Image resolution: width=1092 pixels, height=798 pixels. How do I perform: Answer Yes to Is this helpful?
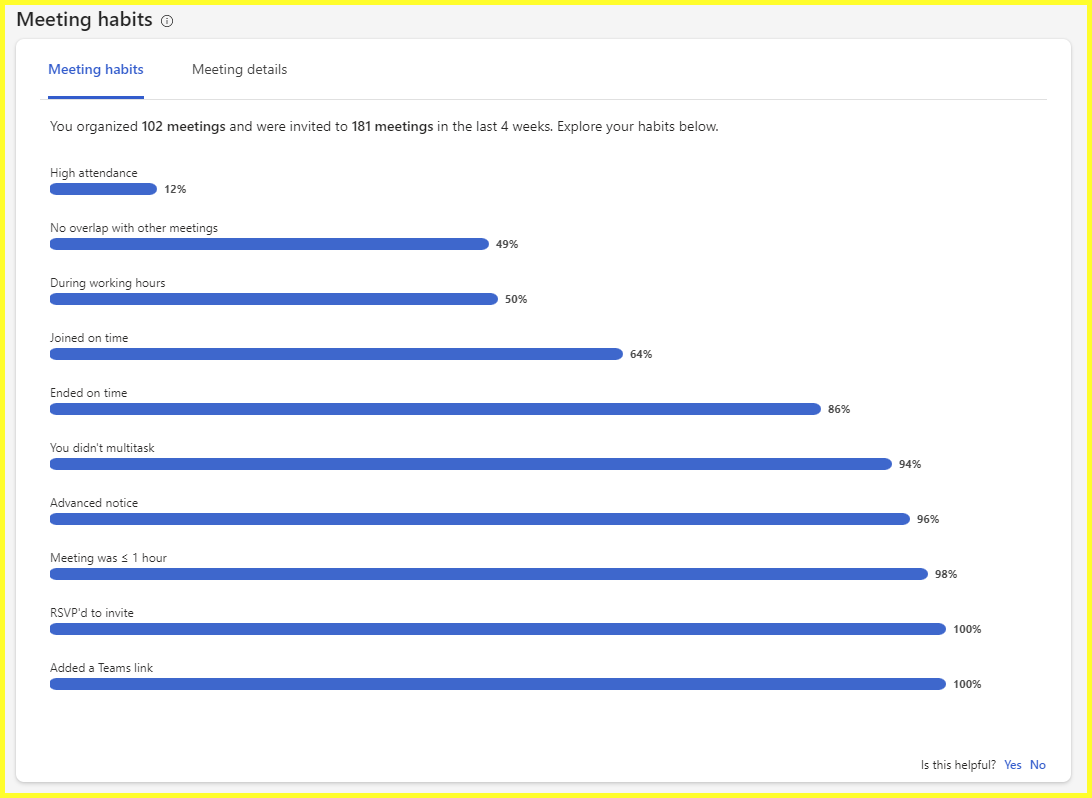coord(1012,765)
